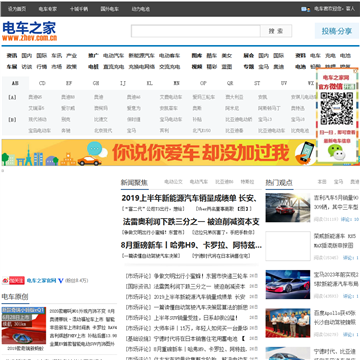This screenshot has width=360, height=360.
Task: Open the 访谈 navigation link
Action: (x=27, y=67)
